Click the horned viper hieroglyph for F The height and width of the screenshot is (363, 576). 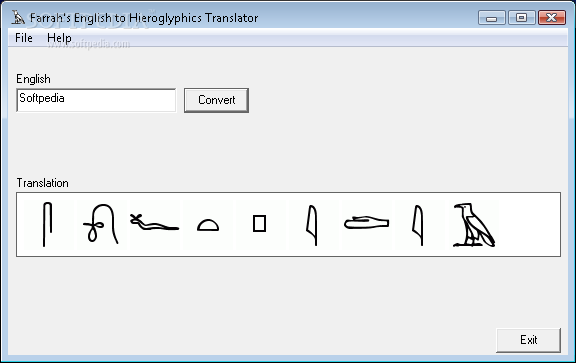tap(154, 223)
